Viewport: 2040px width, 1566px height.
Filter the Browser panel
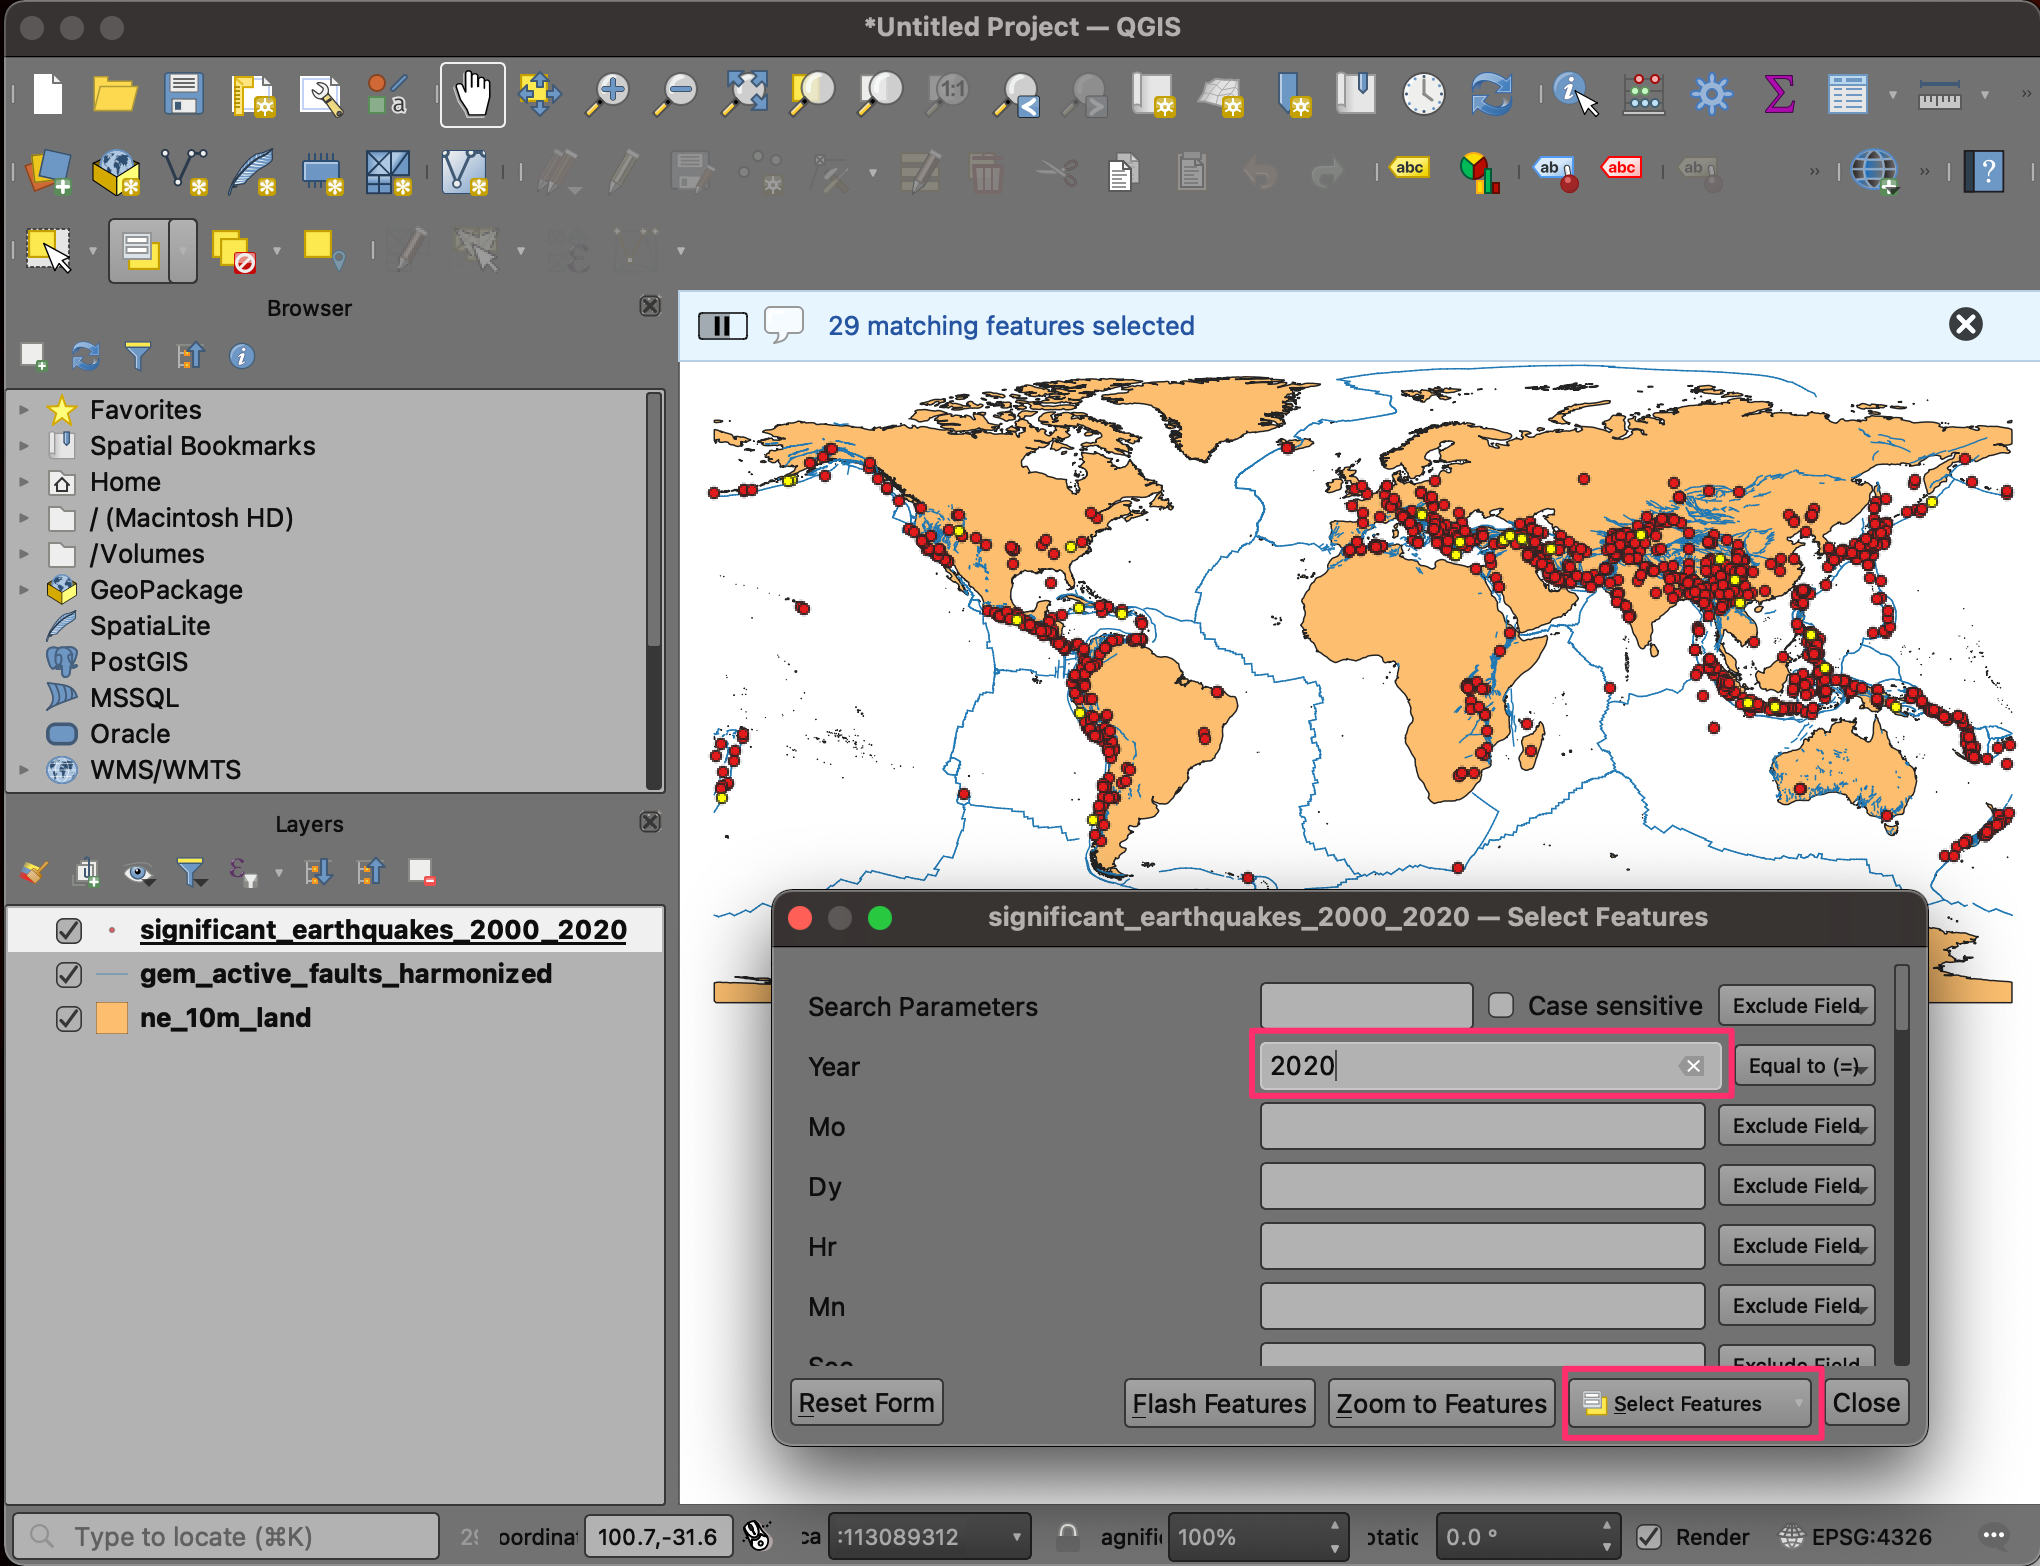pyautogui.click(x=137, y=356)
